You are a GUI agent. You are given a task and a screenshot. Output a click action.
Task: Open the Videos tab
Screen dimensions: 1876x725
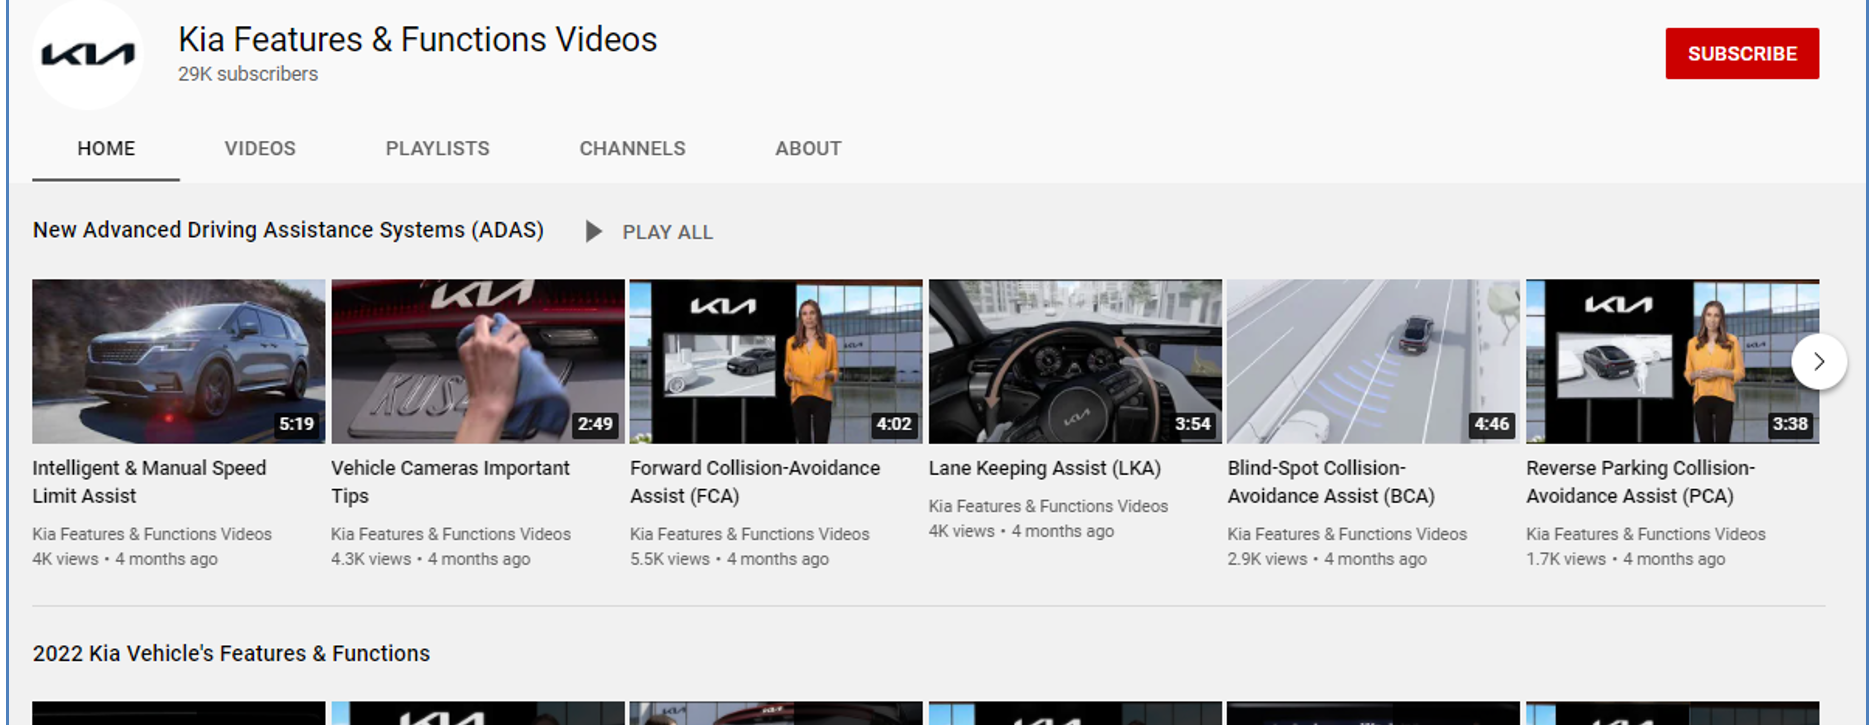click(260, 148)
